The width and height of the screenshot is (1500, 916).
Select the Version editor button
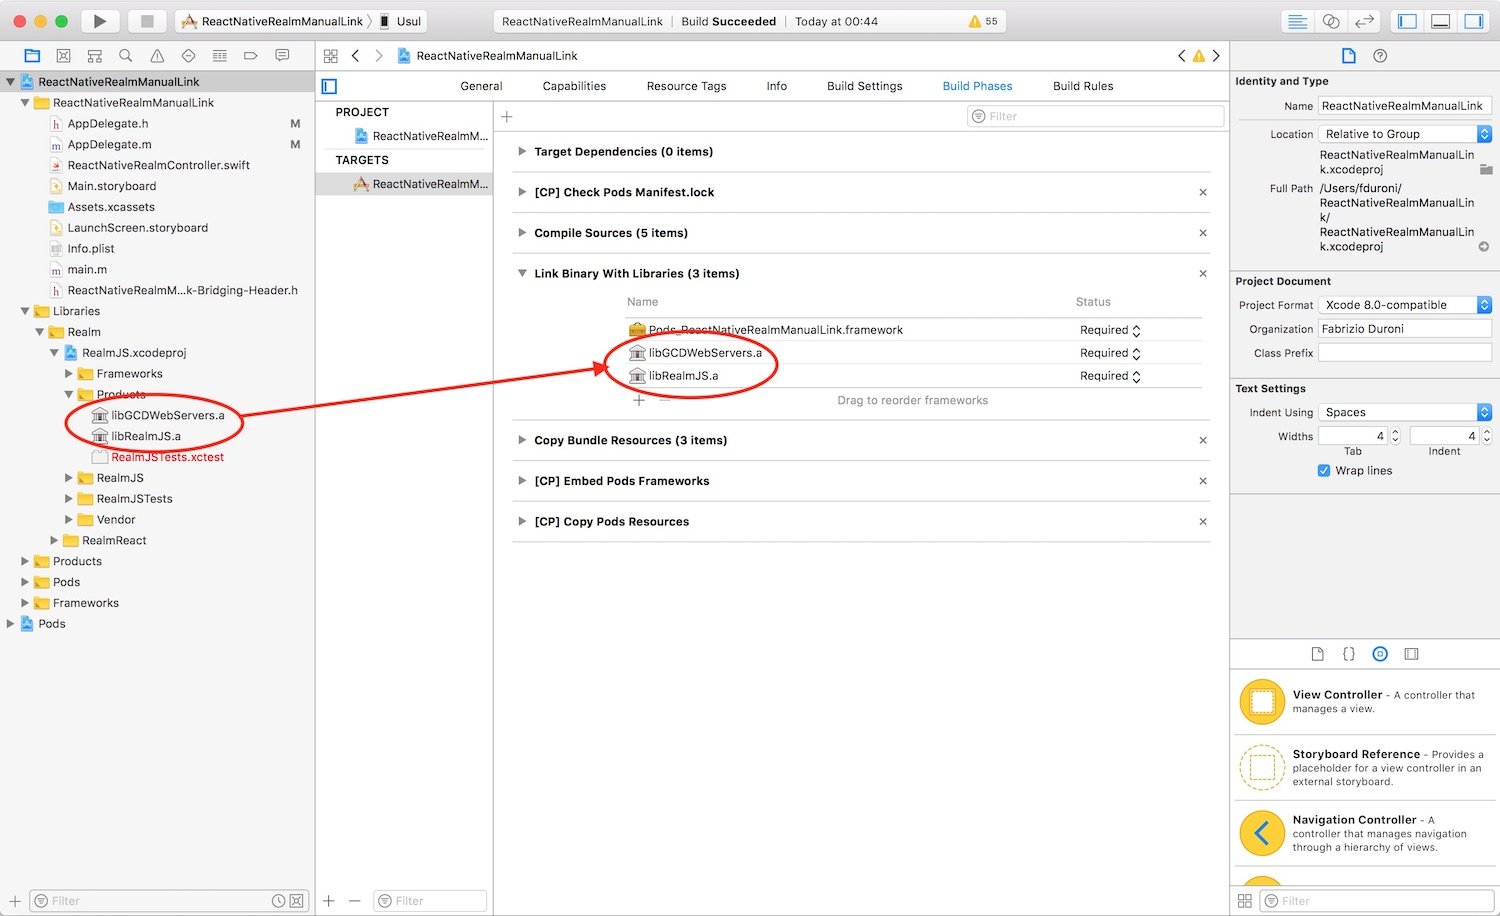pyautogui.click(x=1364, y=21)
